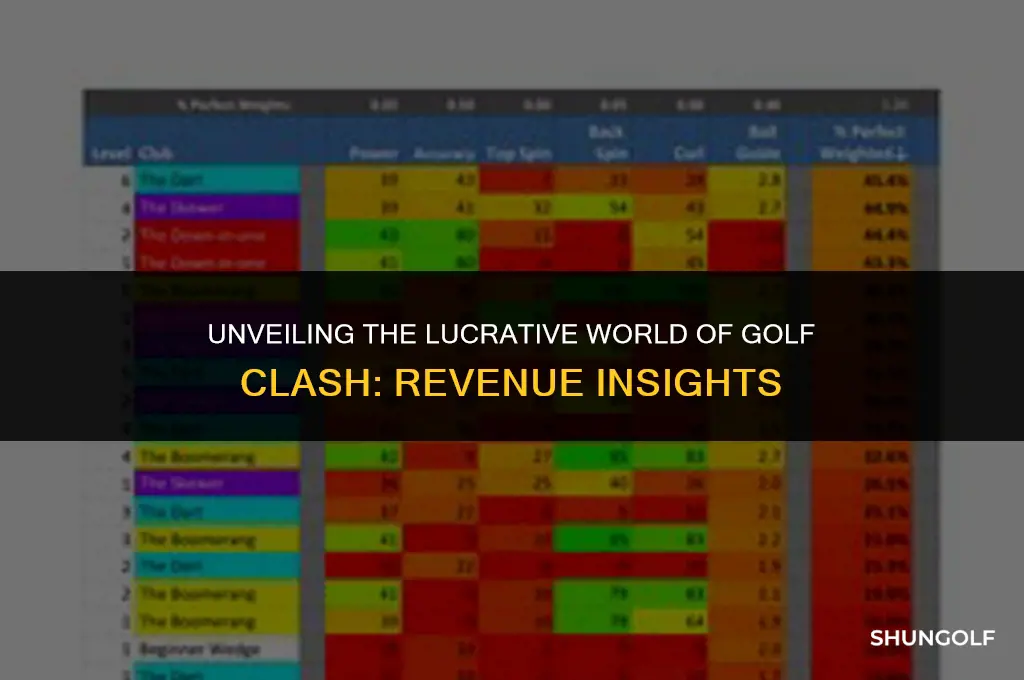Click the "% Perfect Weights" label in top row
This screenshot has width=1024, height=680.
point(234,105)
